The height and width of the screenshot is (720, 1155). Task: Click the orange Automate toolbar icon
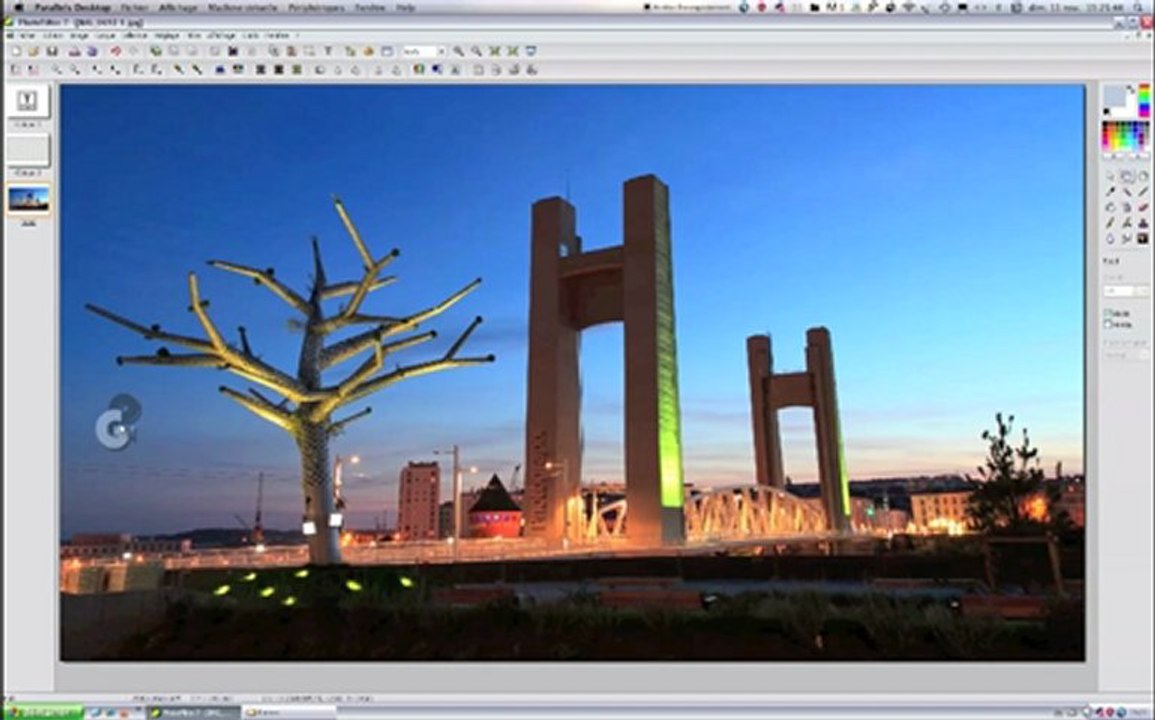(368, 52)
